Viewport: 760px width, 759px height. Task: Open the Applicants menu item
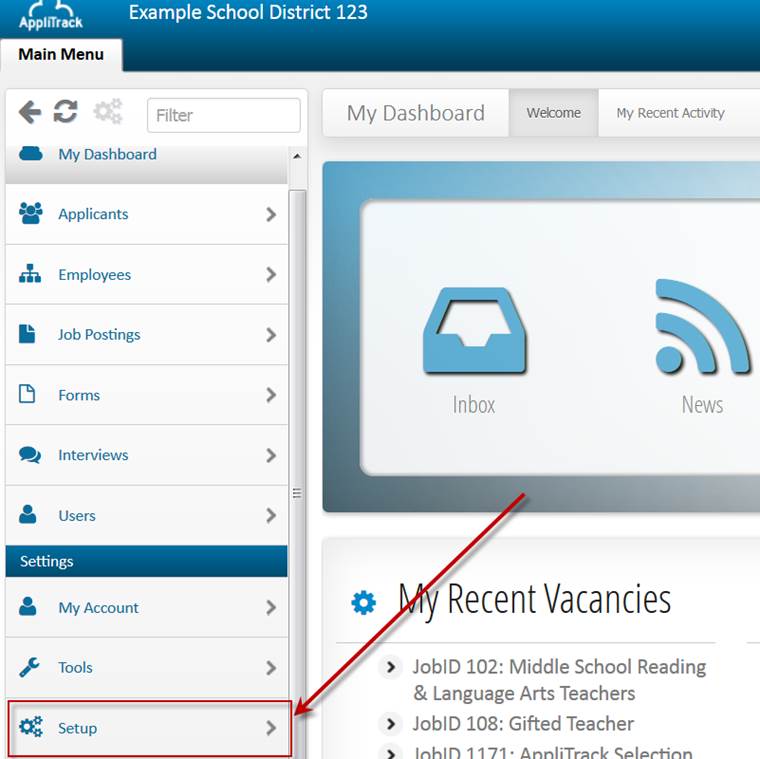146,214
